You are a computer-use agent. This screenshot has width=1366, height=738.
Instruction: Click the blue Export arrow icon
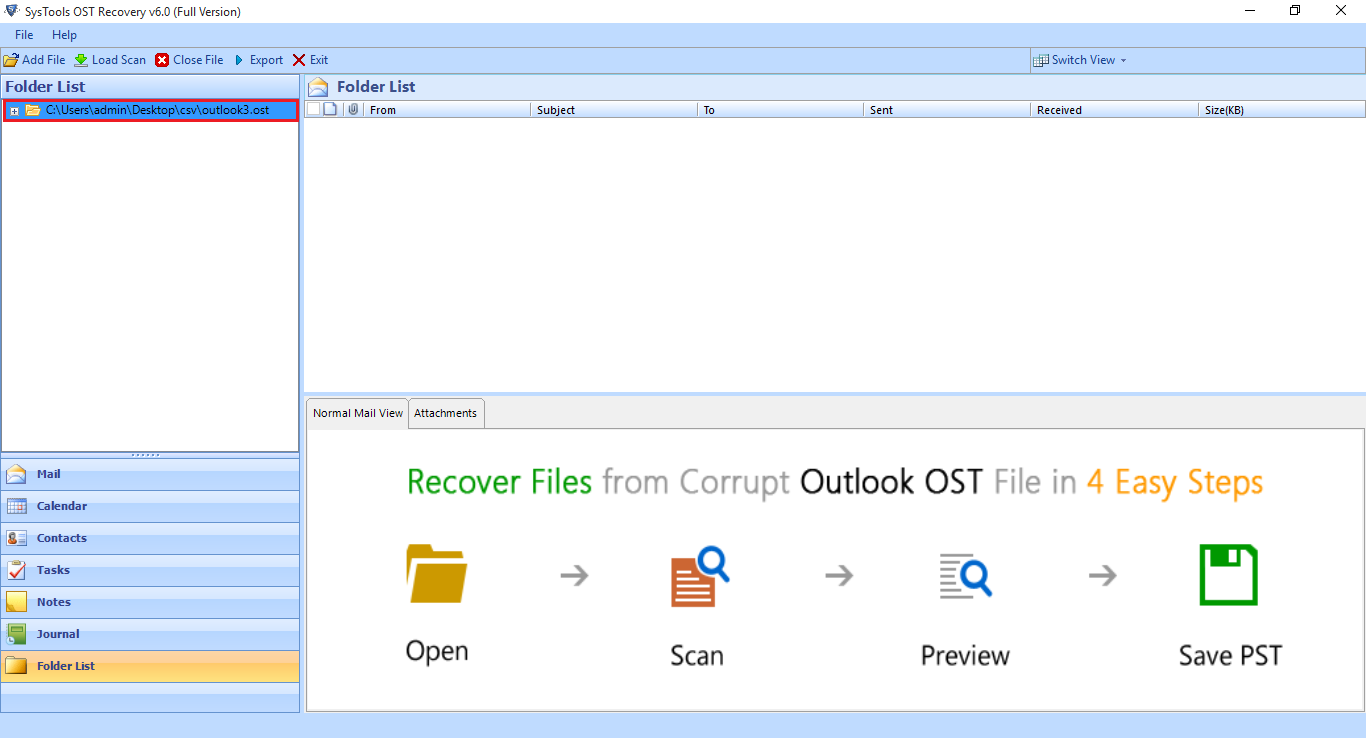(239, 60)
